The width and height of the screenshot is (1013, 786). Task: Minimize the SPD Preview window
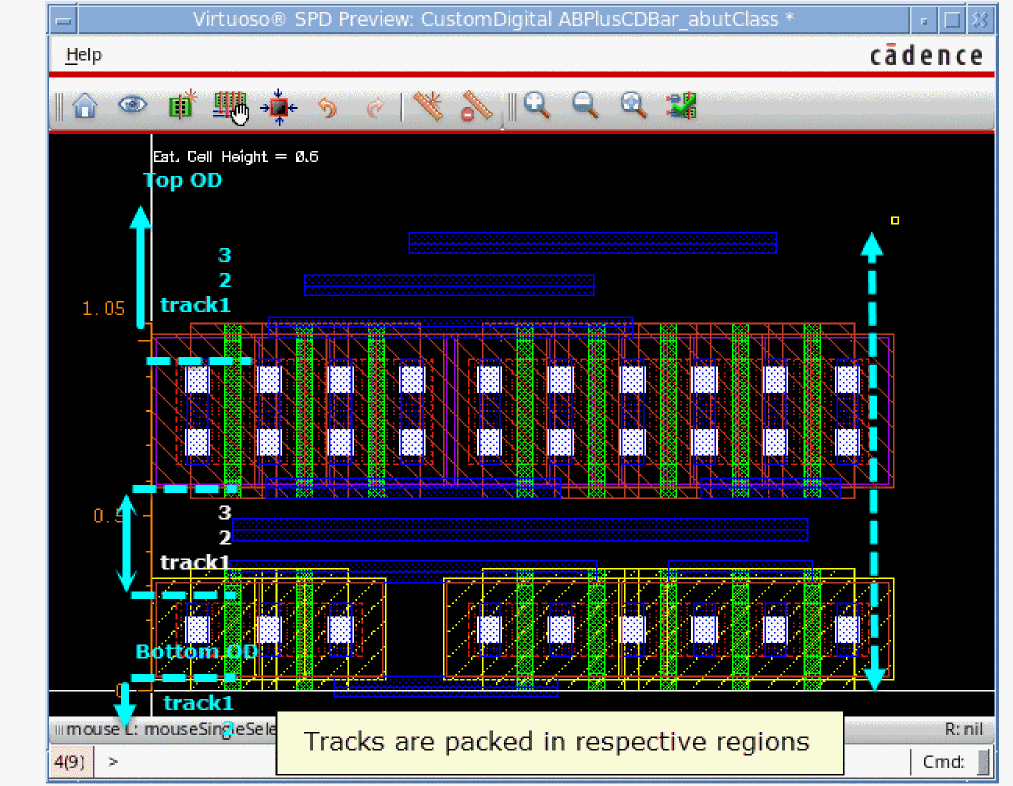click(924, 20)
